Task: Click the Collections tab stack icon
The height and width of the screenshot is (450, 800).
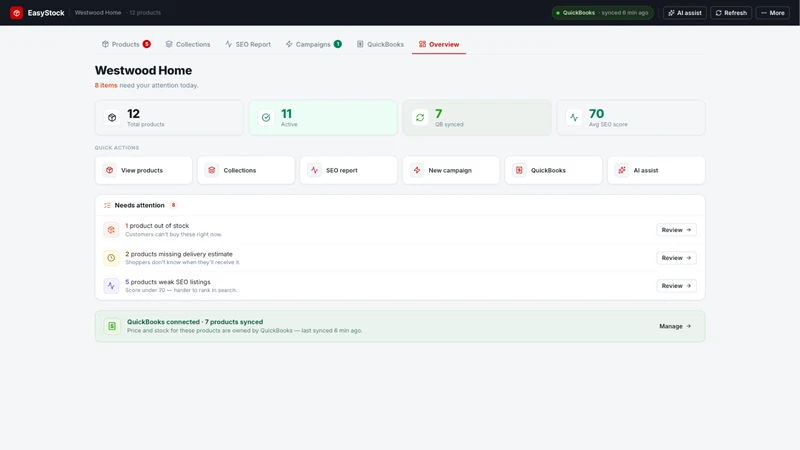Action: point(169,44)
